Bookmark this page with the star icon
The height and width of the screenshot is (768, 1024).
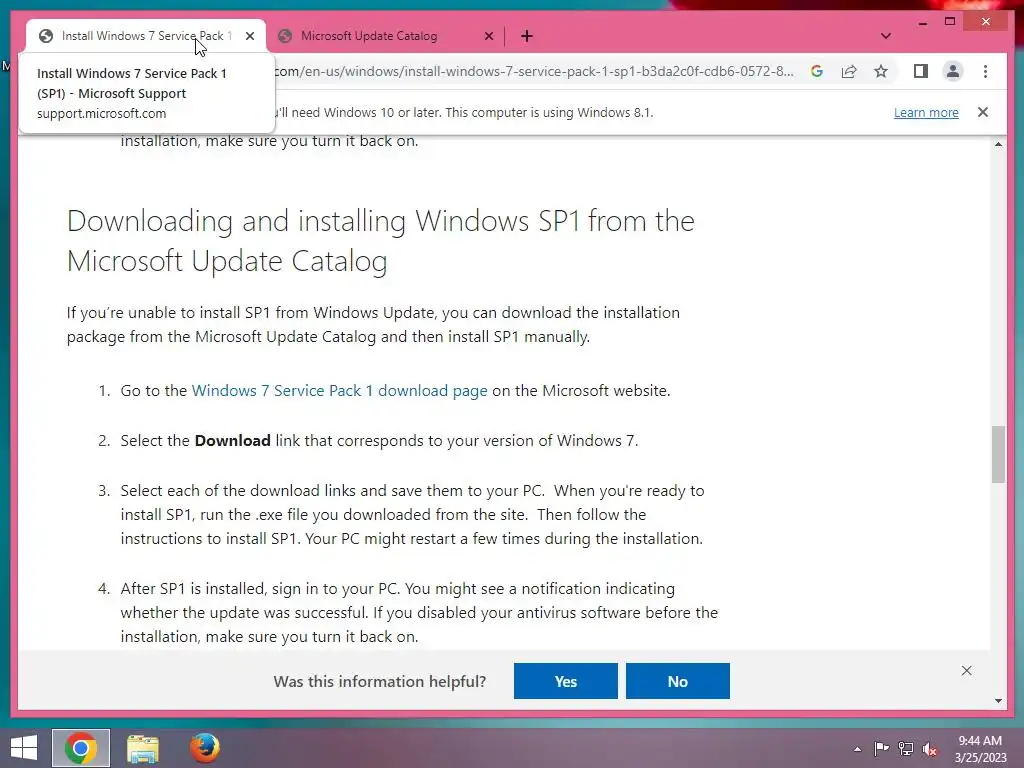(881, 71)
